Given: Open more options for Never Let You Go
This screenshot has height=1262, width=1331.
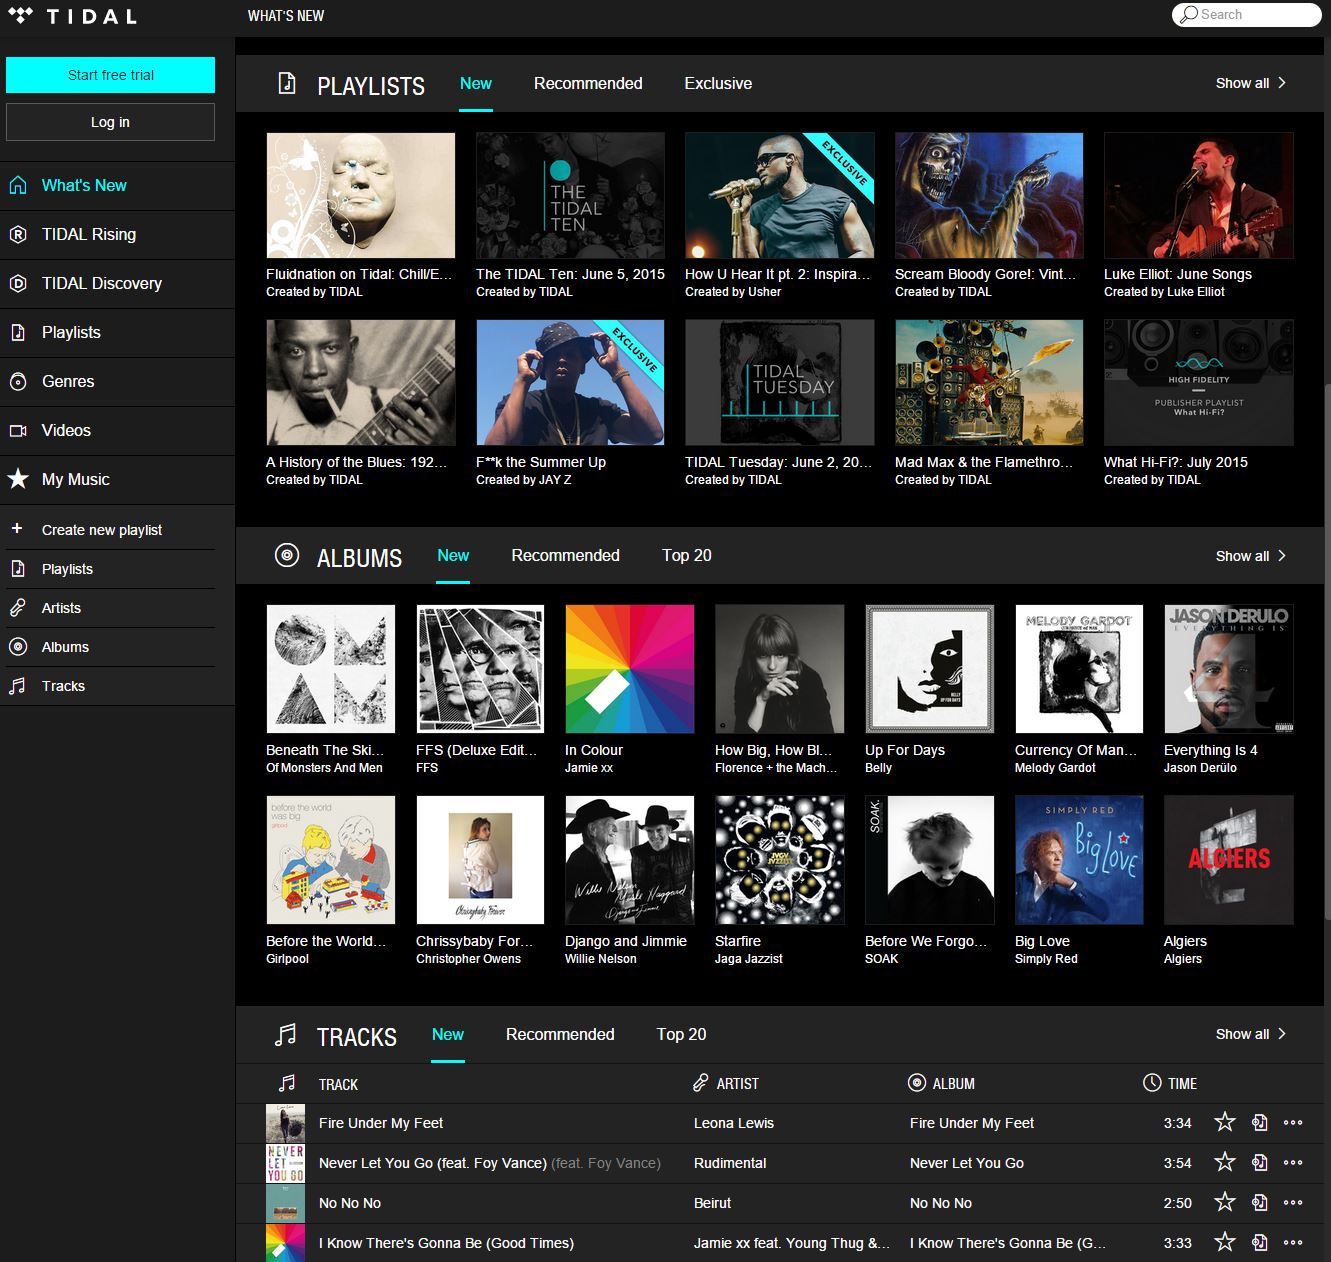Looking at the screenshot, I should click(1293, 1162).
